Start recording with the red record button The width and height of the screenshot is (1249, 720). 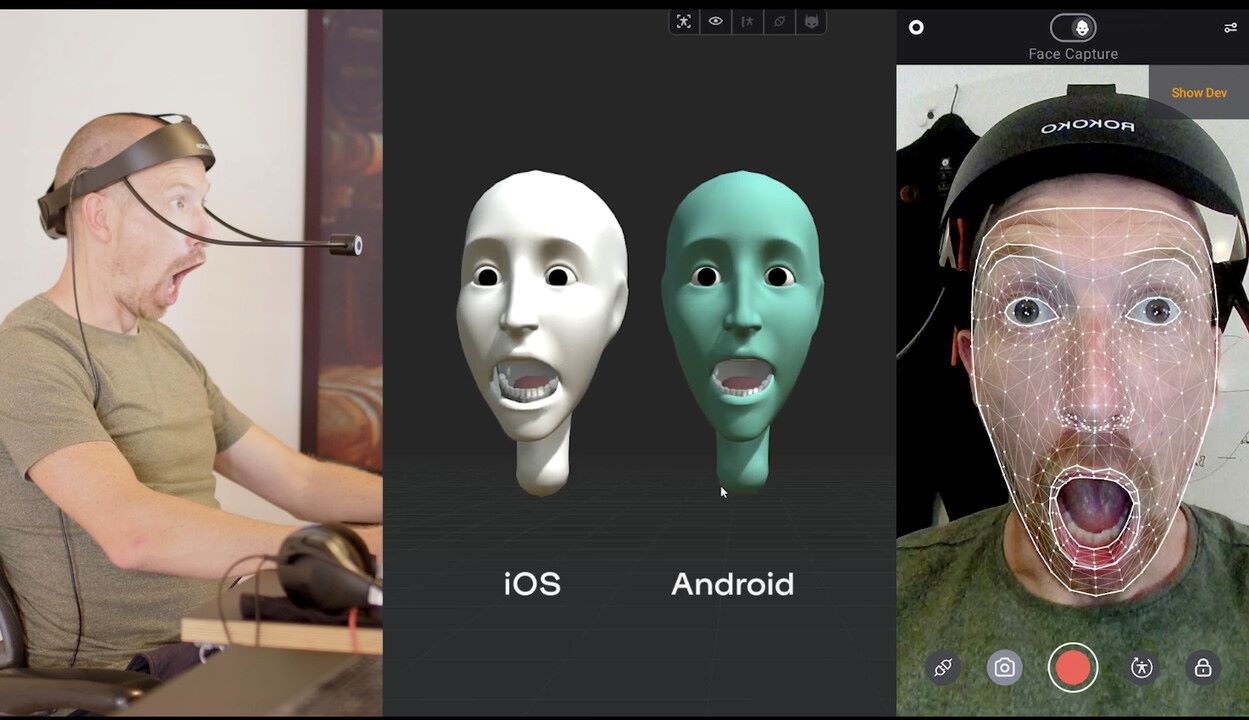[x=1073, y=668]
